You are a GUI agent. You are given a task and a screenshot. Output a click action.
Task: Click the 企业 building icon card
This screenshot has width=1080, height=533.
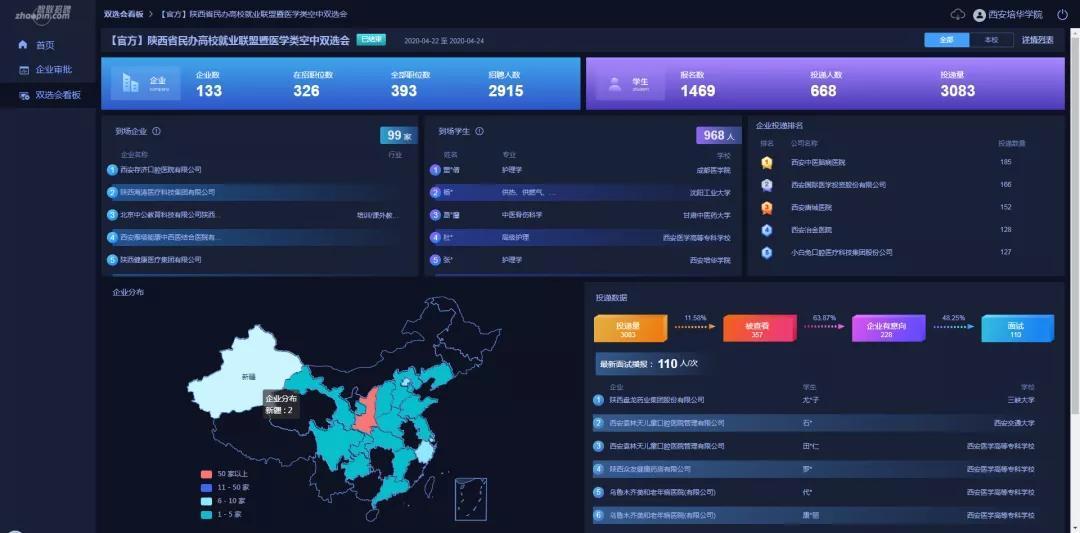click(146, 83)
